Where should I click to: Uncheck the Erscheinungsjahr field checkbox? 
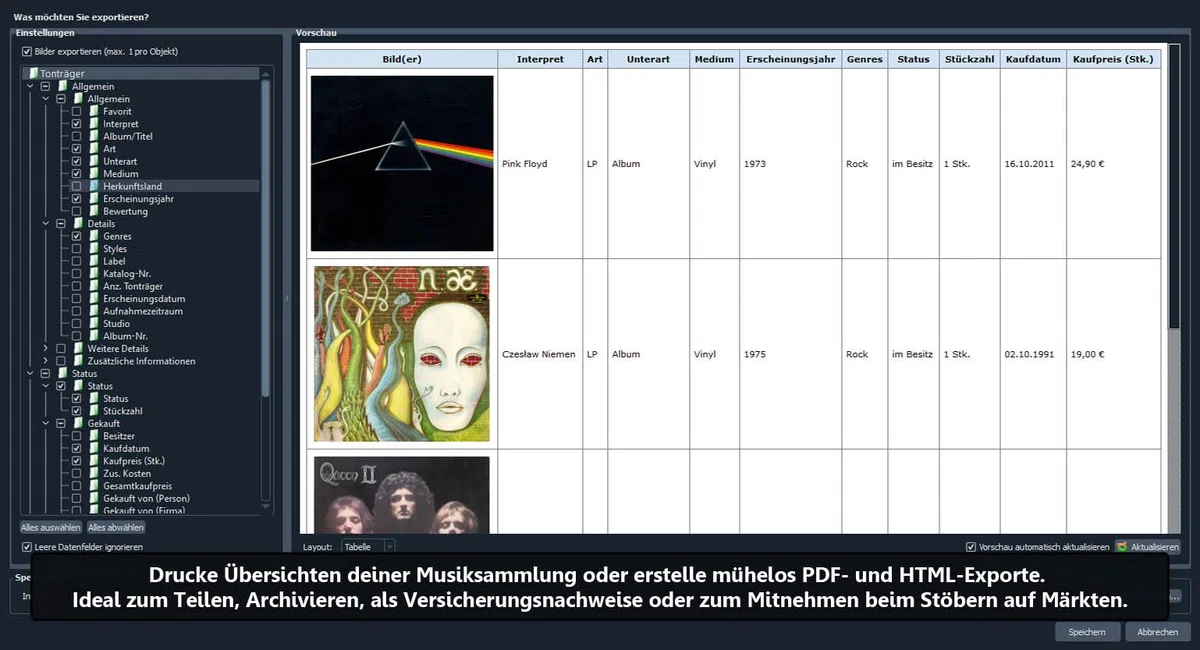point(77,199)
